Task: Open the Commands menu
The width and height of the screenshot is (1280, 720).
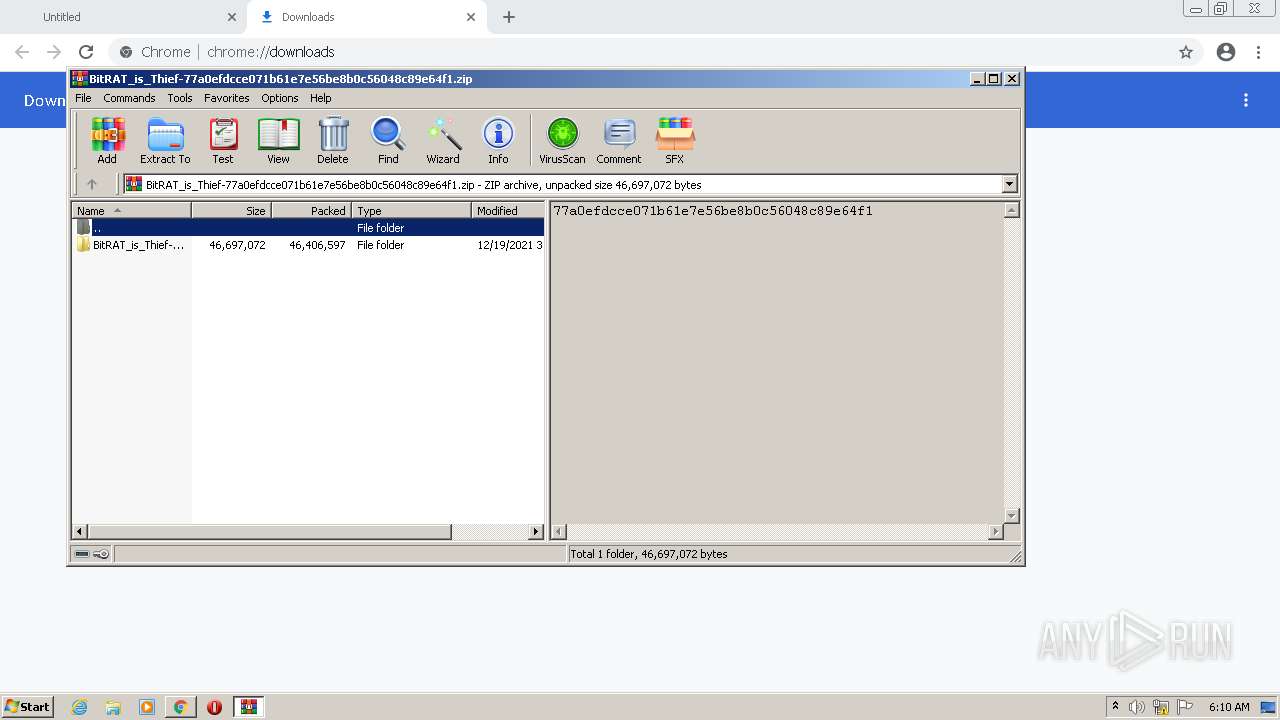Action: (x=129, y=98)
